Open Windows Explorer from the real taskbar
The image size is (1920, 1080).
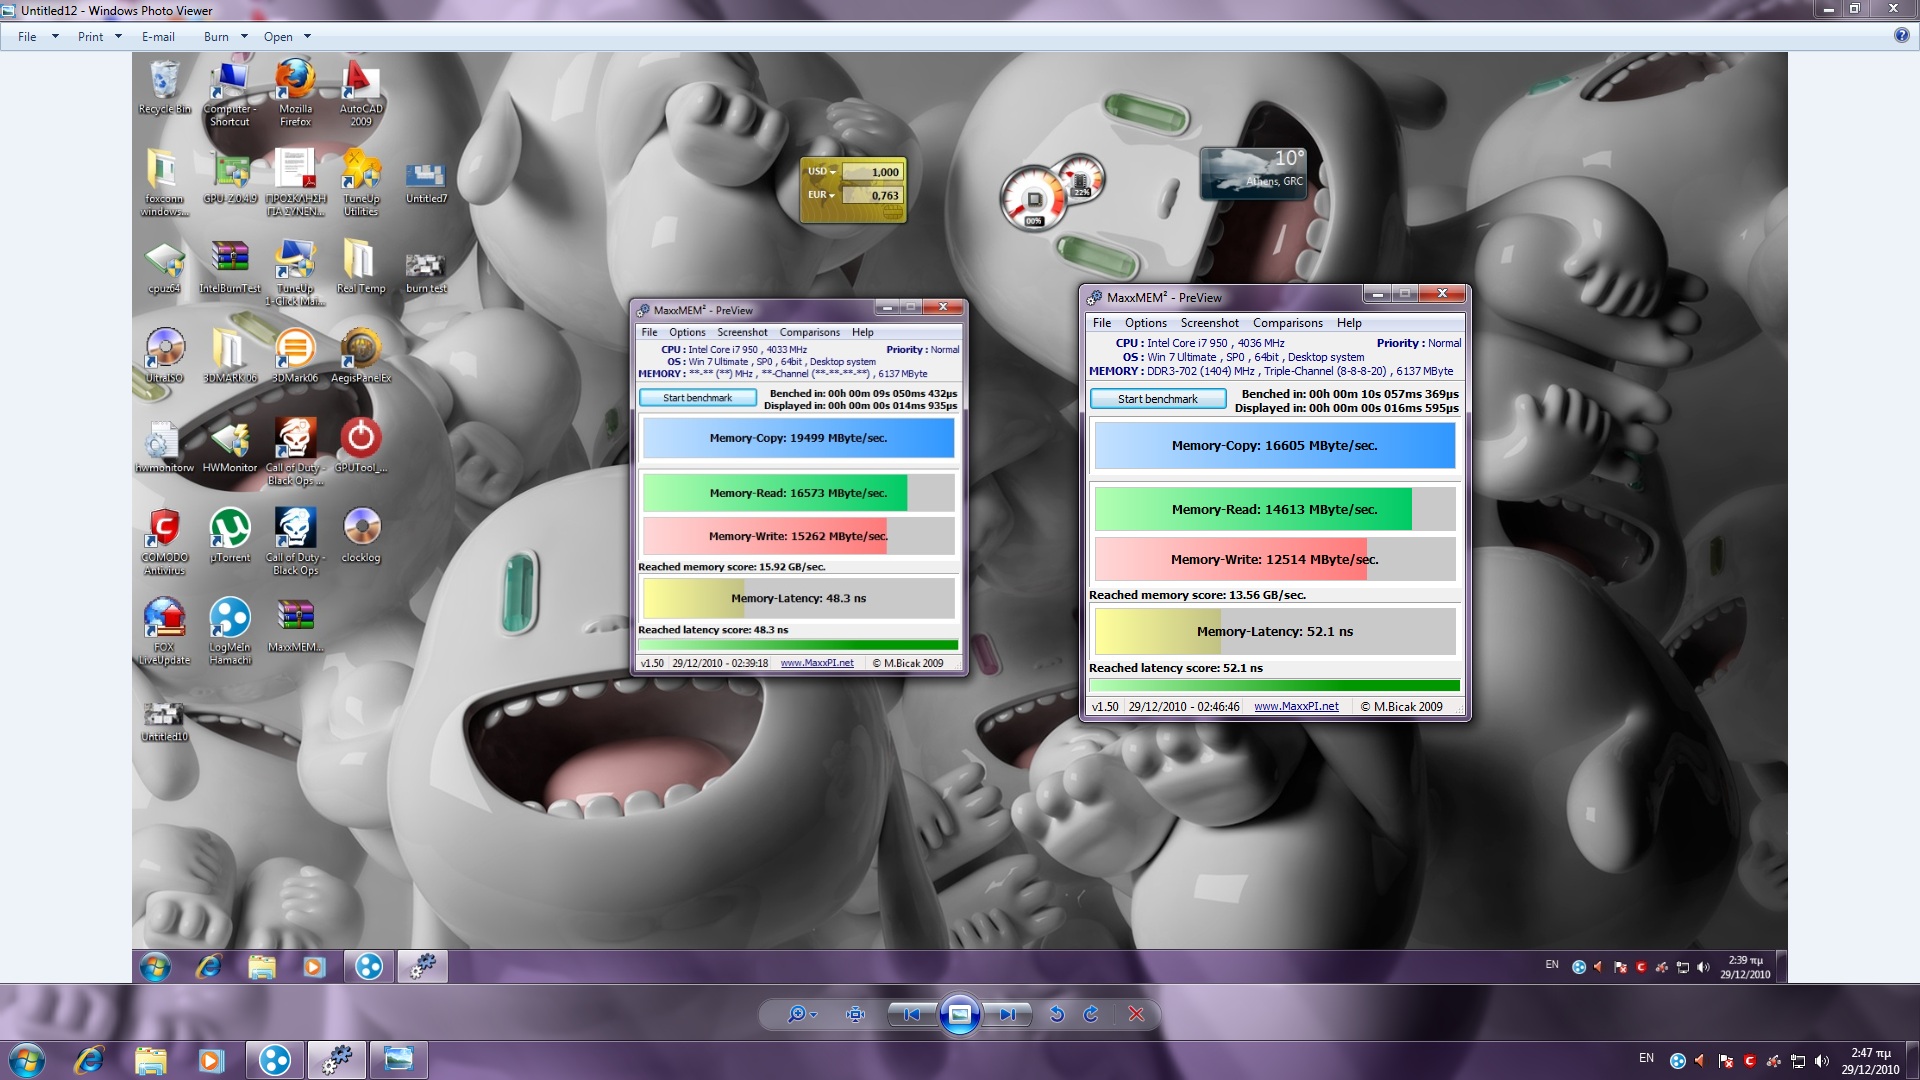[x=150, y=1060]
